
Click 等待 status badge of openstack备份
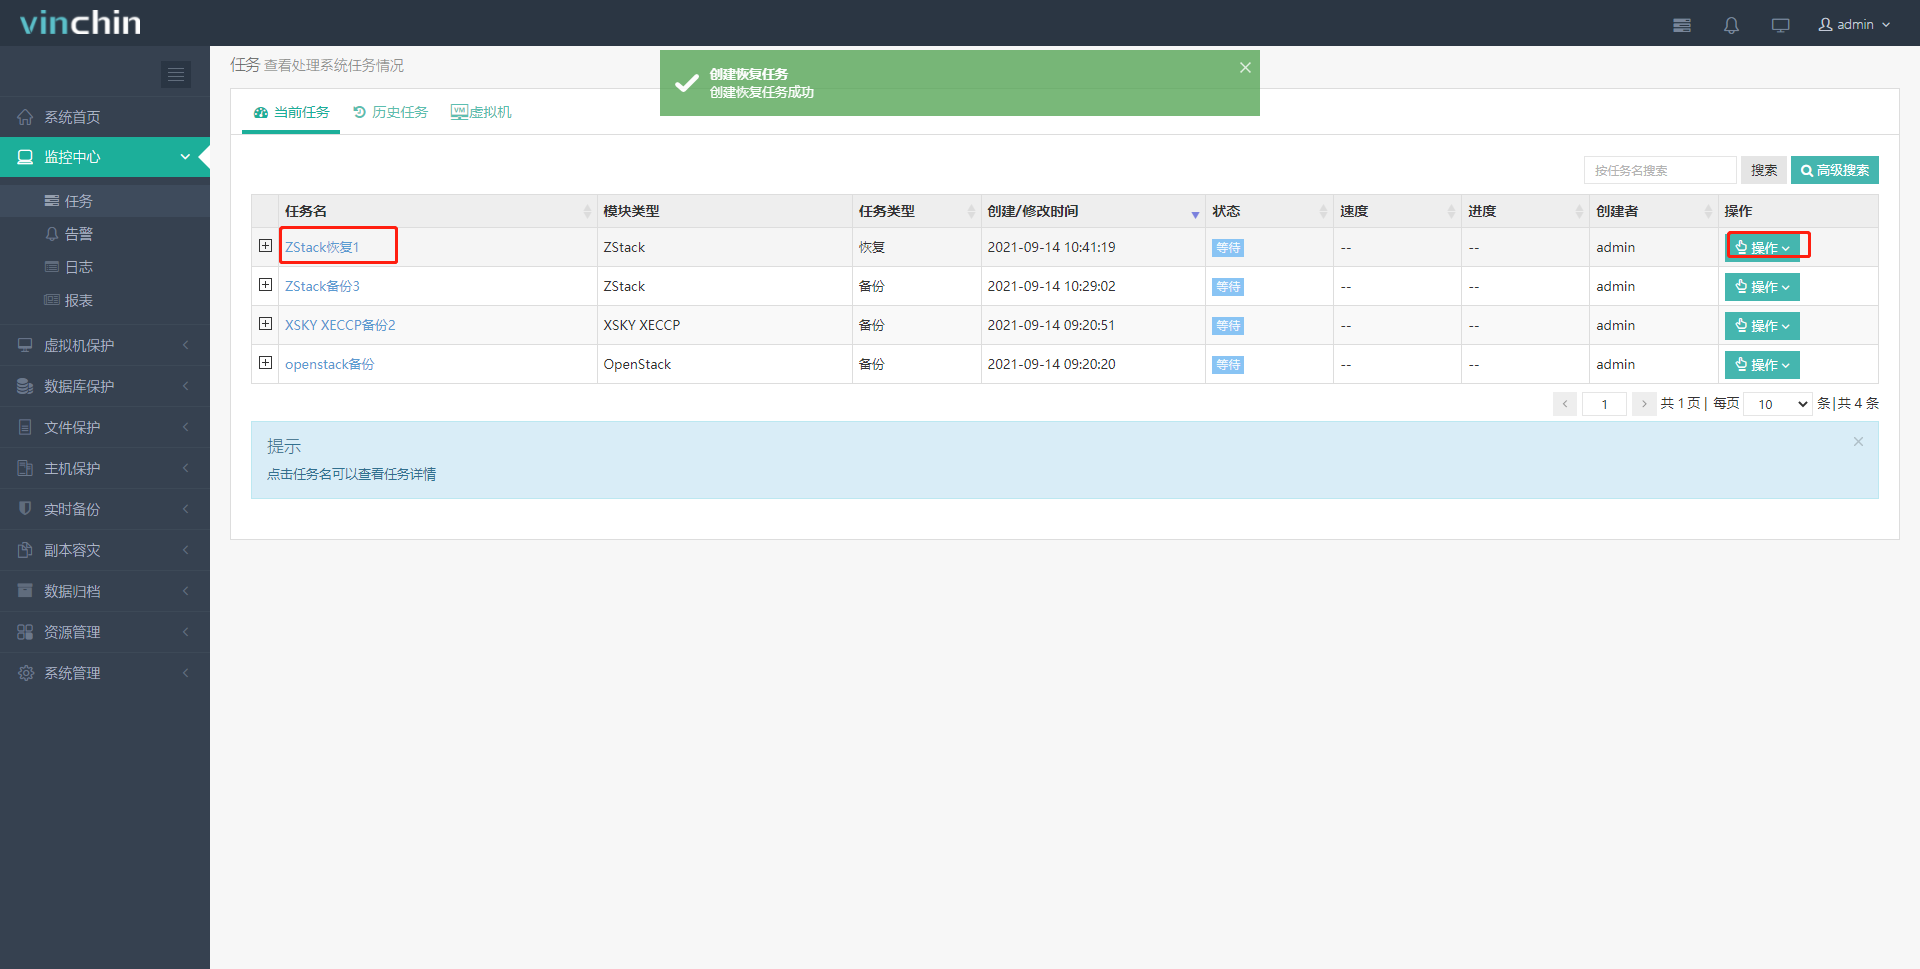pyautogui.click(x=1228, y=365)
